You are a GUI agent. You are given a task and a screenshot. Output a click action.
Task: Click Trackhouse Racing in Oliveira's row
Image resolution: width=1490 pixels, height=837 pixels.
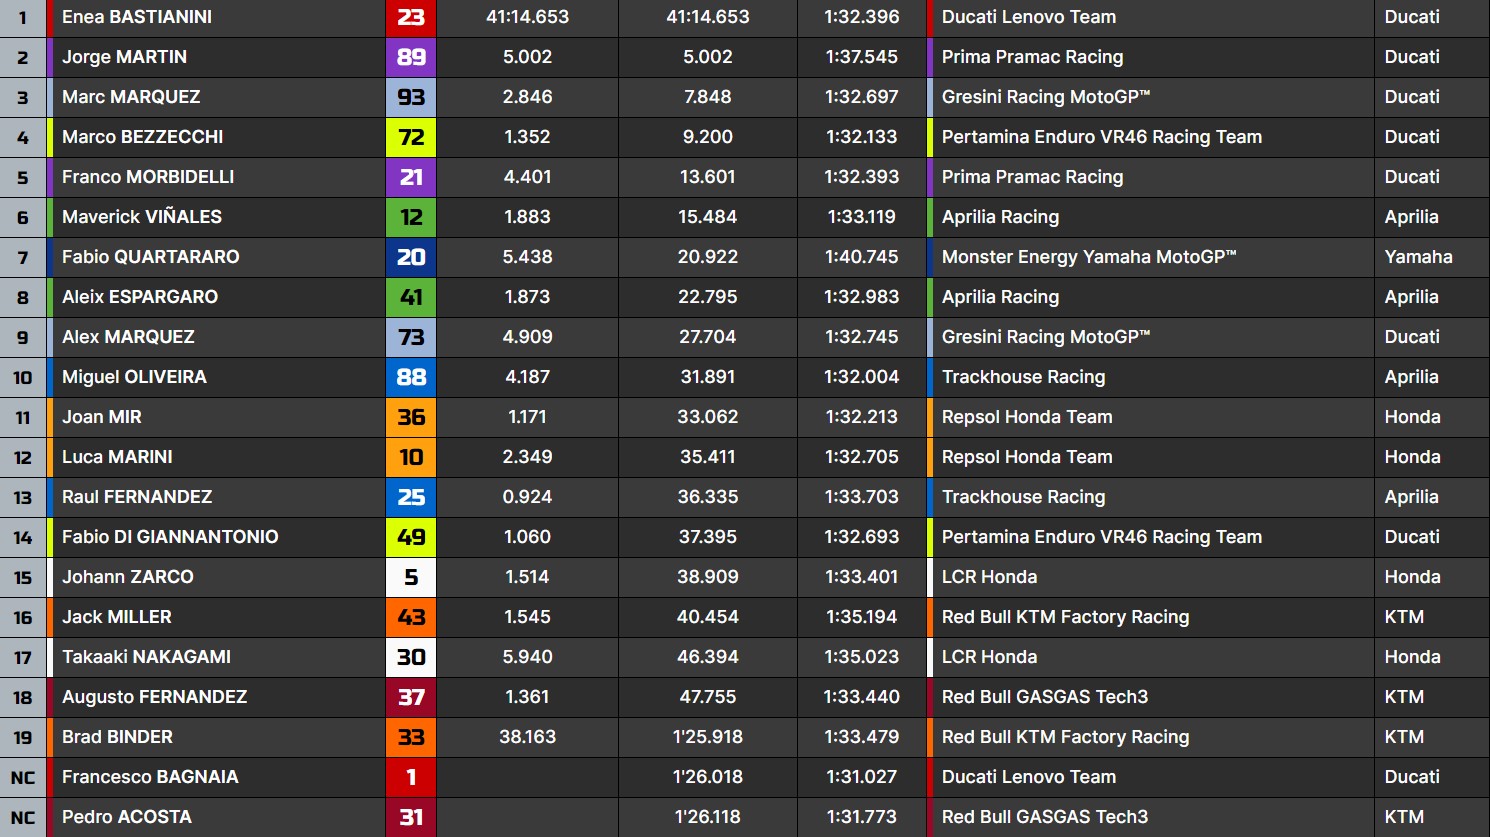[1024, 377]
